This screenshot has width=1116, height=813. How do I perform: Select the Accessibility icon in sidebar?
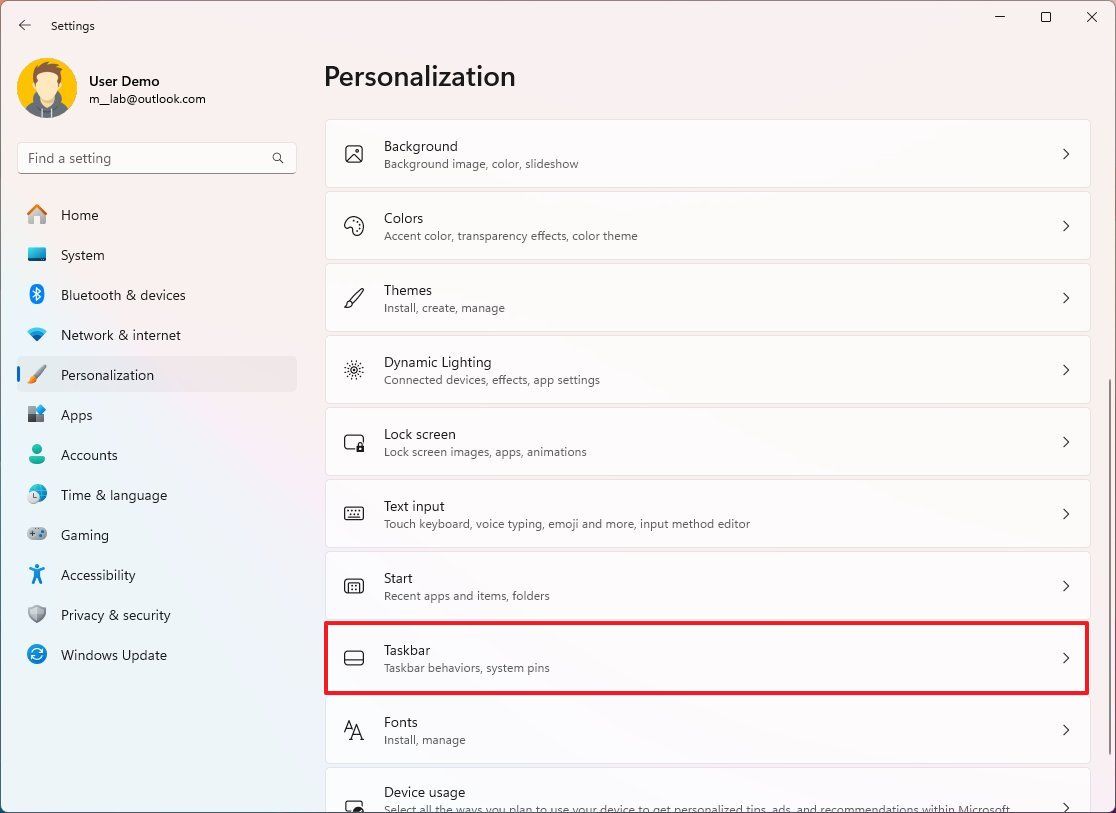[x=38, y=575]
